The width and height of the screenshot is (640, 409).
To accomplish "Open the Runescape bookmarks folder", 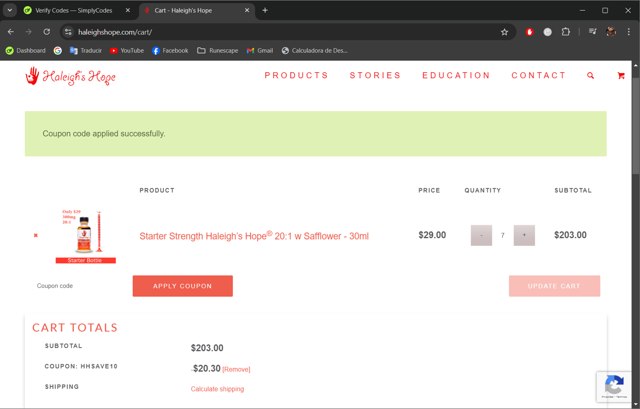I will (x=218, y=51).
